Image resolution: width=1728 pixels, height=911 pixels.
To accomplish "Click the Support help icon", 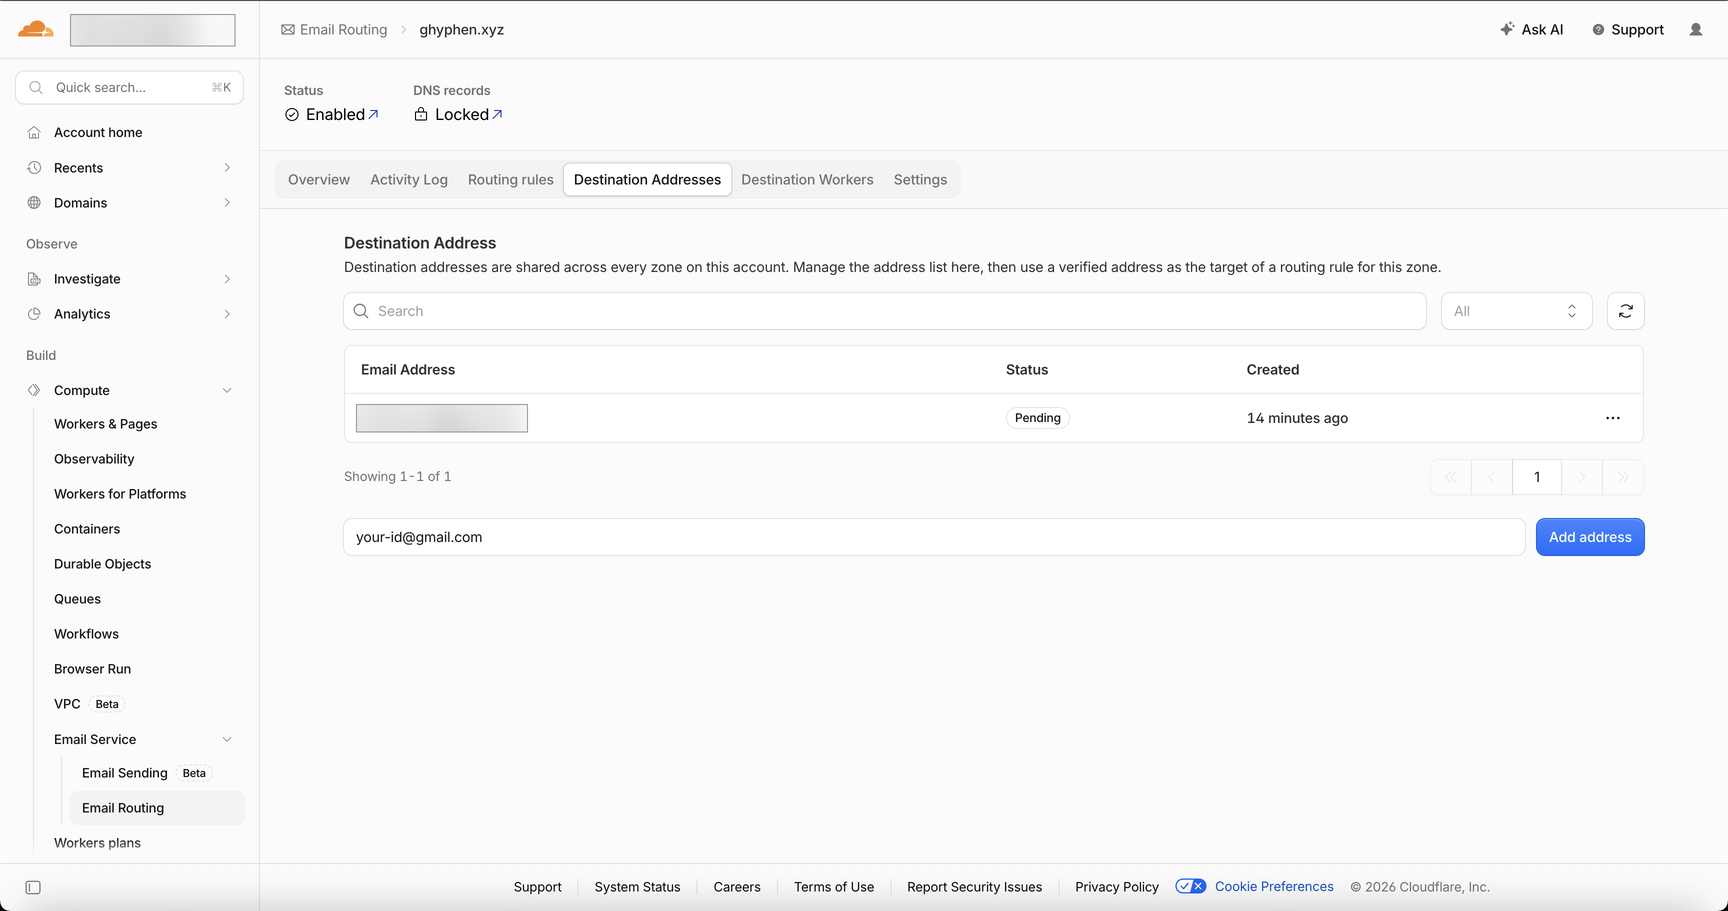I will click(1598, 30).
